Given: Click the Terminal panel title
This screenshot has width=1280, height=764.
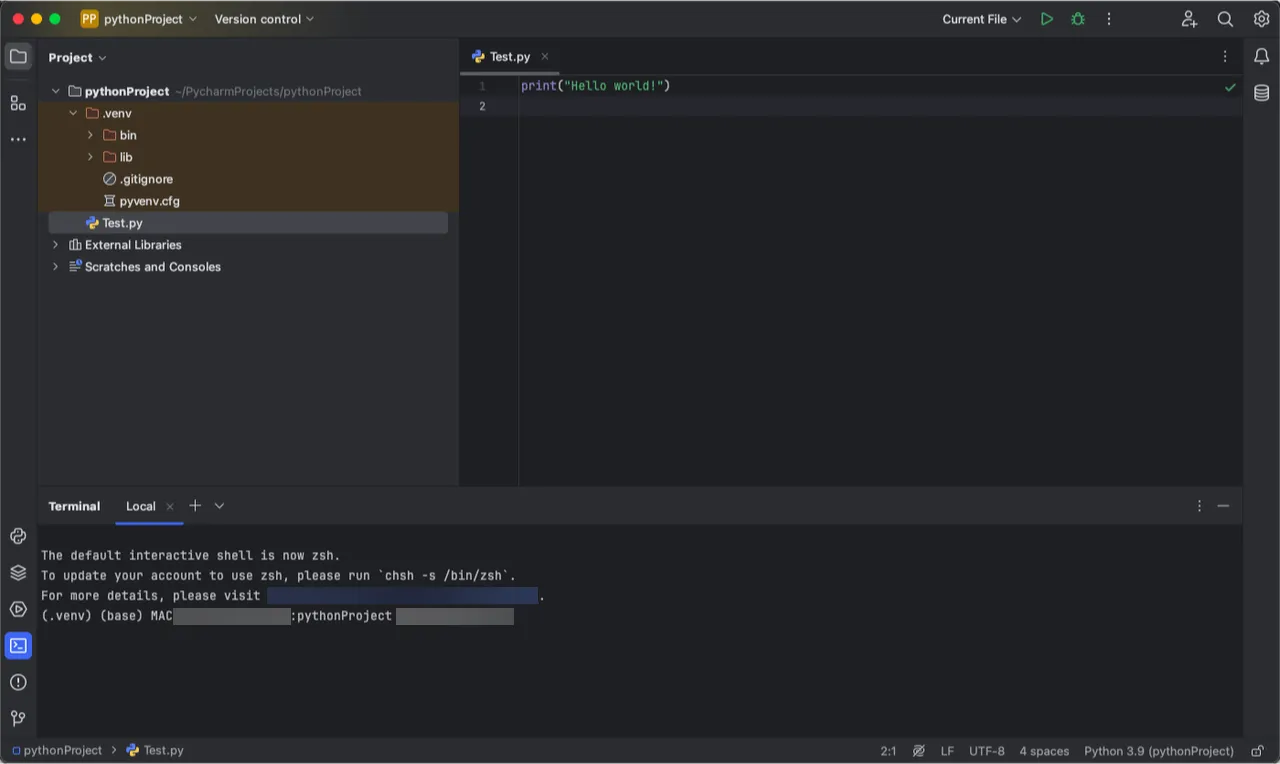Looking at the screenshot, I should click(74, 506).
